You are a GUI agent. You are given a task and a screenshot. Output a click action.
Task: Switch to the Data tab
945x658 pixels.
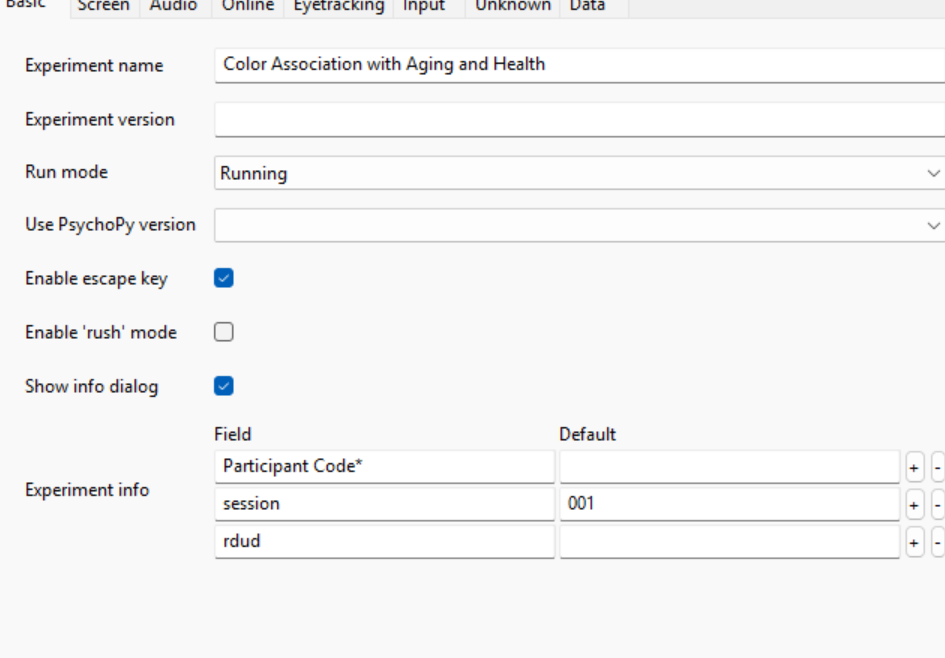(587, 6)
